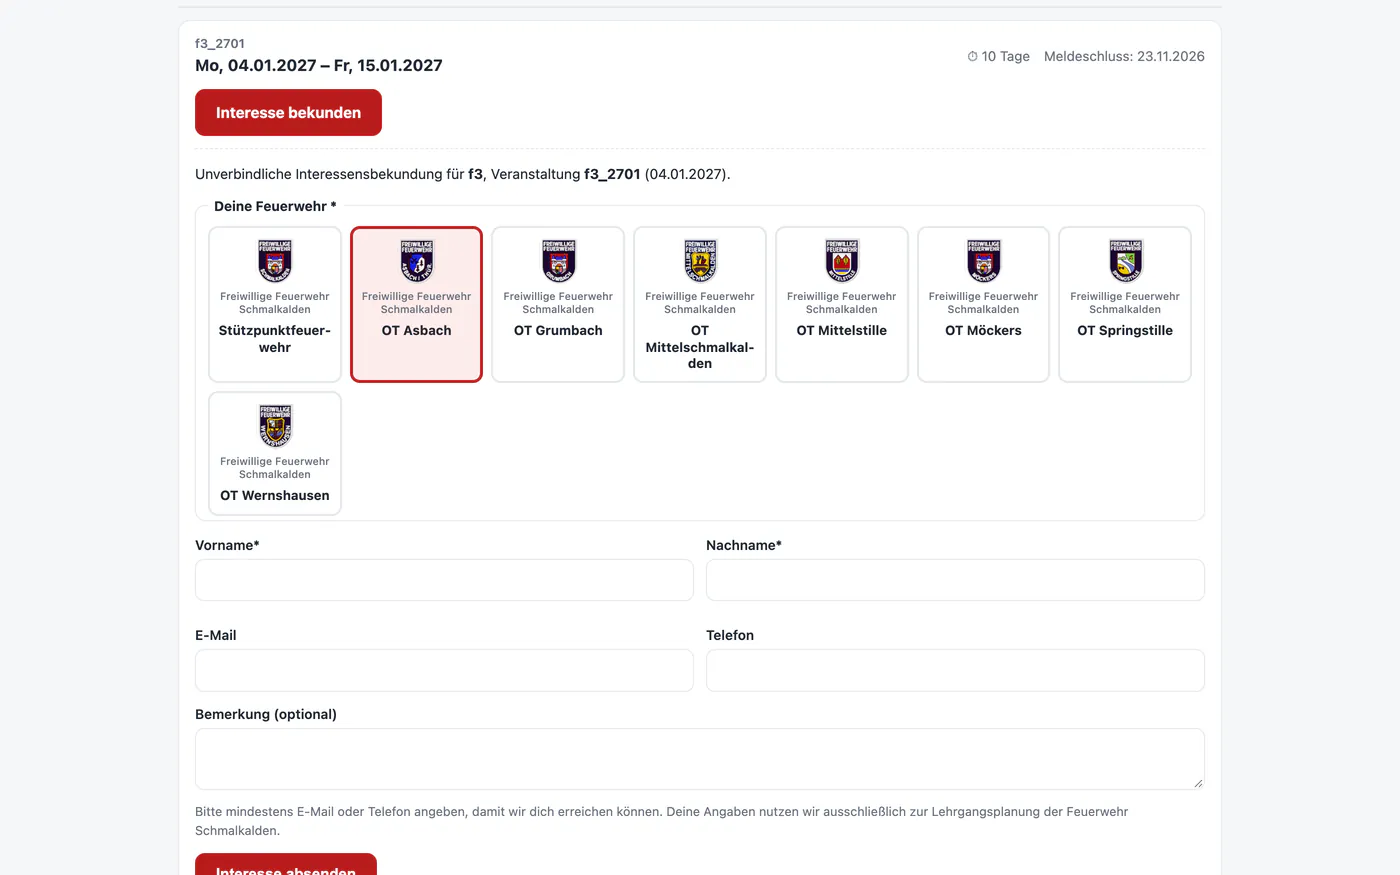Screen dimensions: 1400x875
Task: Click the OT Mittelstille crest icon
Action: click(842, 261)
